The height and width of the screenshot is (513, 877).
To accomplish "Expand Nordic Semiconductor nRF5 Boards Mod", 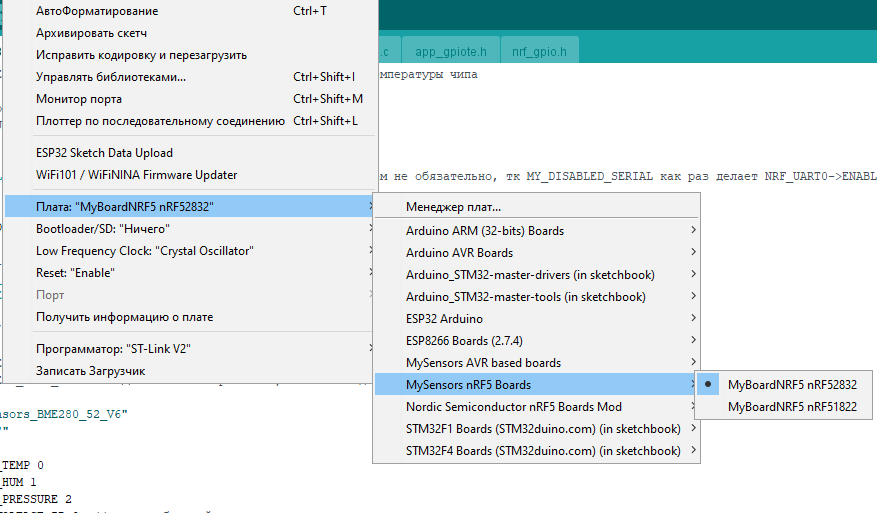I will click(x=513, y=407).
